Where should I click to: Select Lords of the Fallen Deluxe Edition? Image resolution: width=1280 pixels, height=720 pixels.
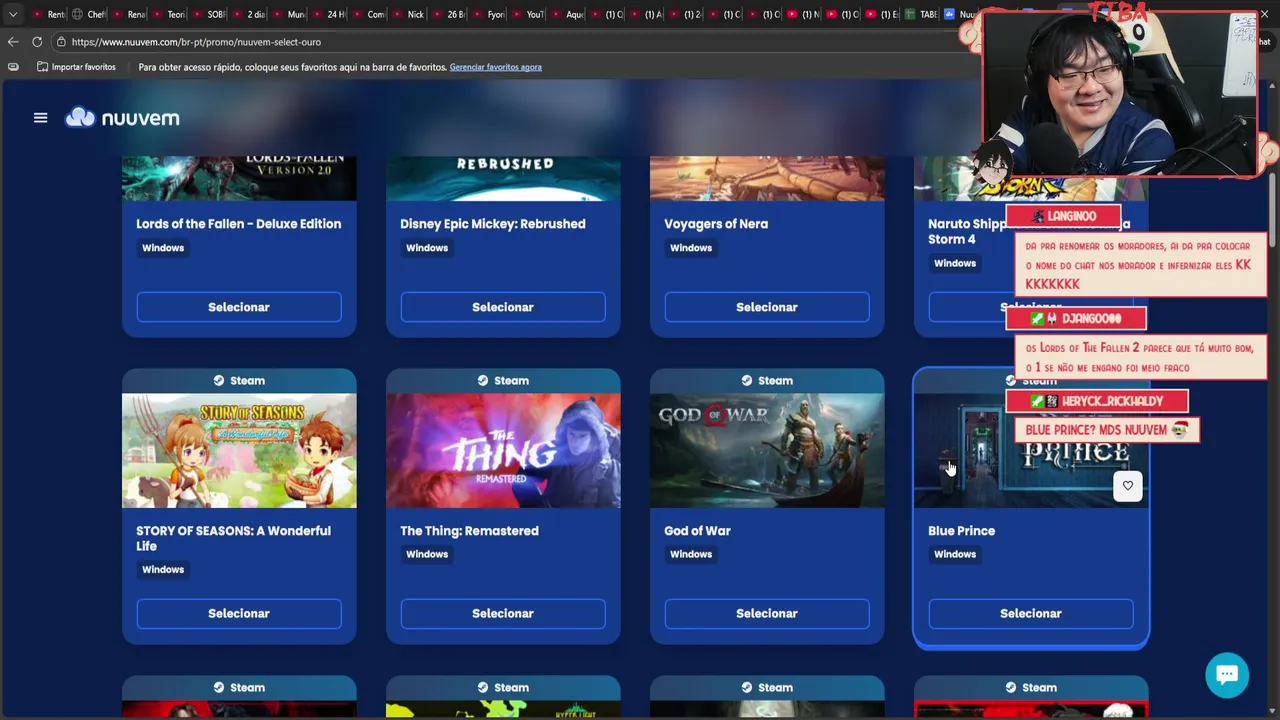(239, 307)
